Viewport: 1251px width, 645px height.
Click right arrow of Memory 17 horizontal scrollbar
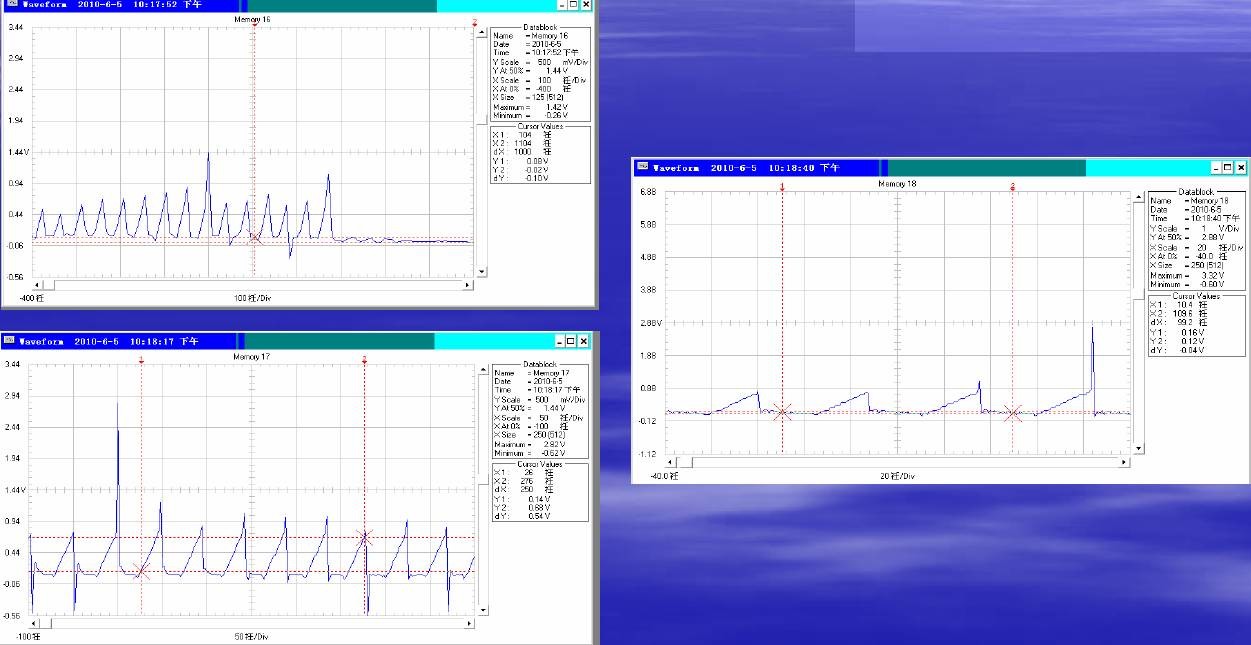[x=469, y=623]
